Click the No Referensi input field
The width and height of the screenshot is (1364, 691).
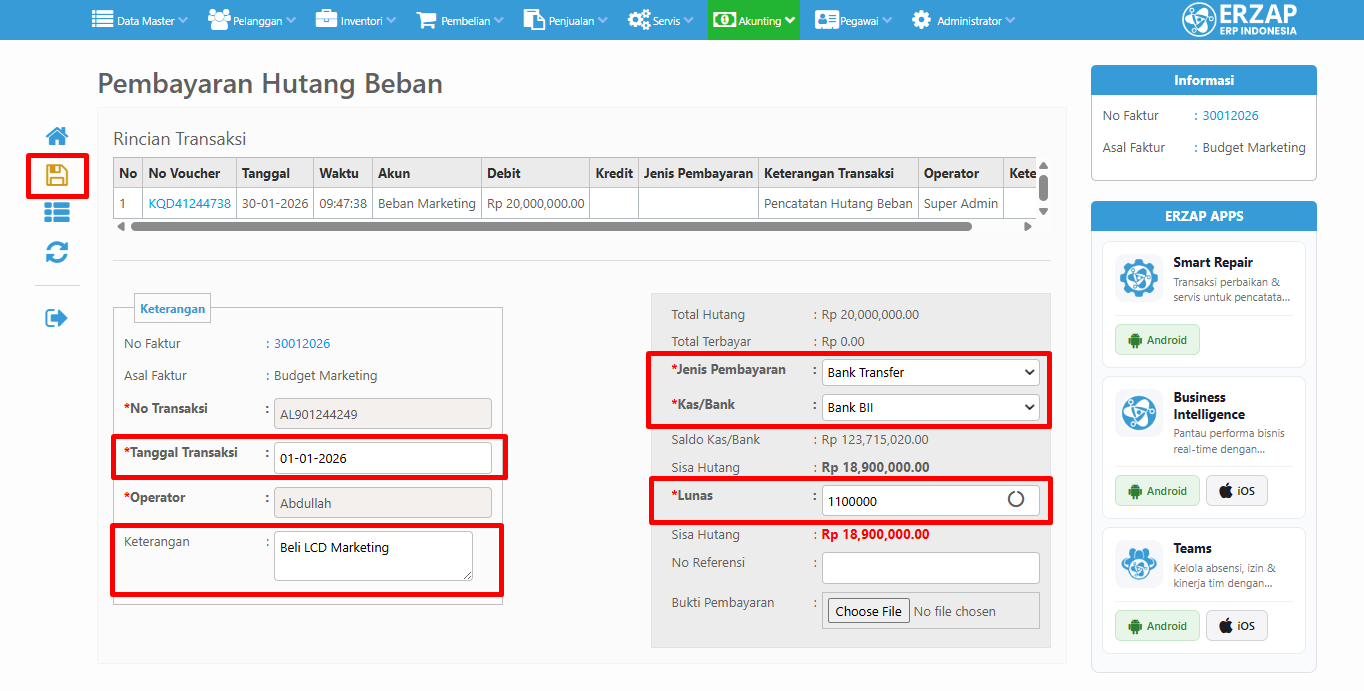point(930,567)
